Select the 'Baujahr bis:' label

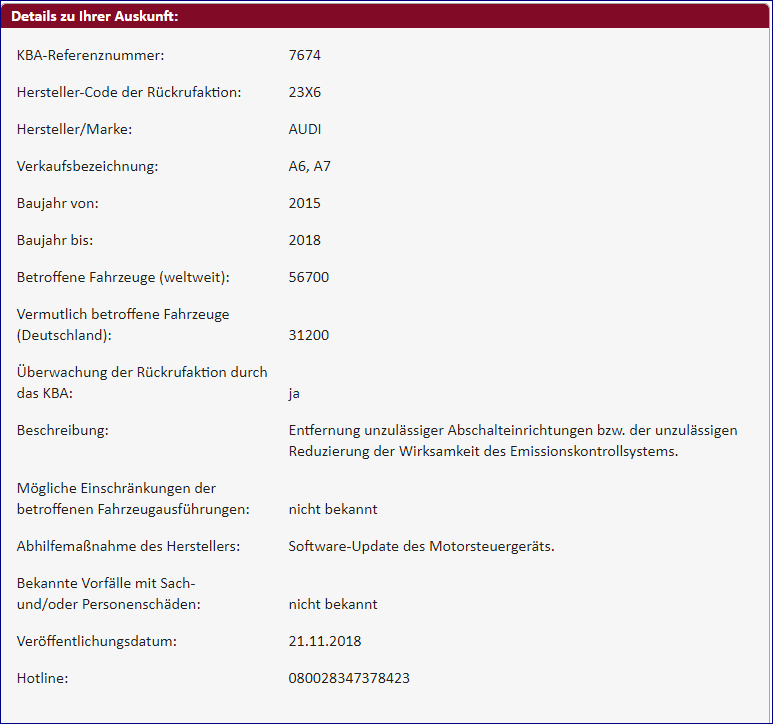(x=55, y=240)
